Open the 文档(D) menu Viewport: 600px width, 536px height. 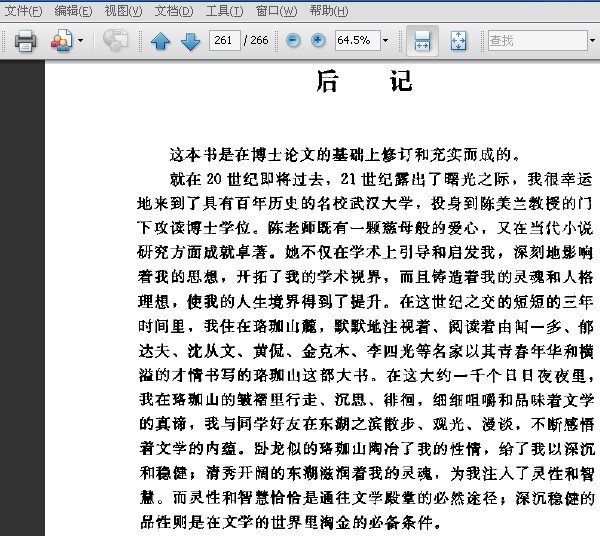coord(174,11)
